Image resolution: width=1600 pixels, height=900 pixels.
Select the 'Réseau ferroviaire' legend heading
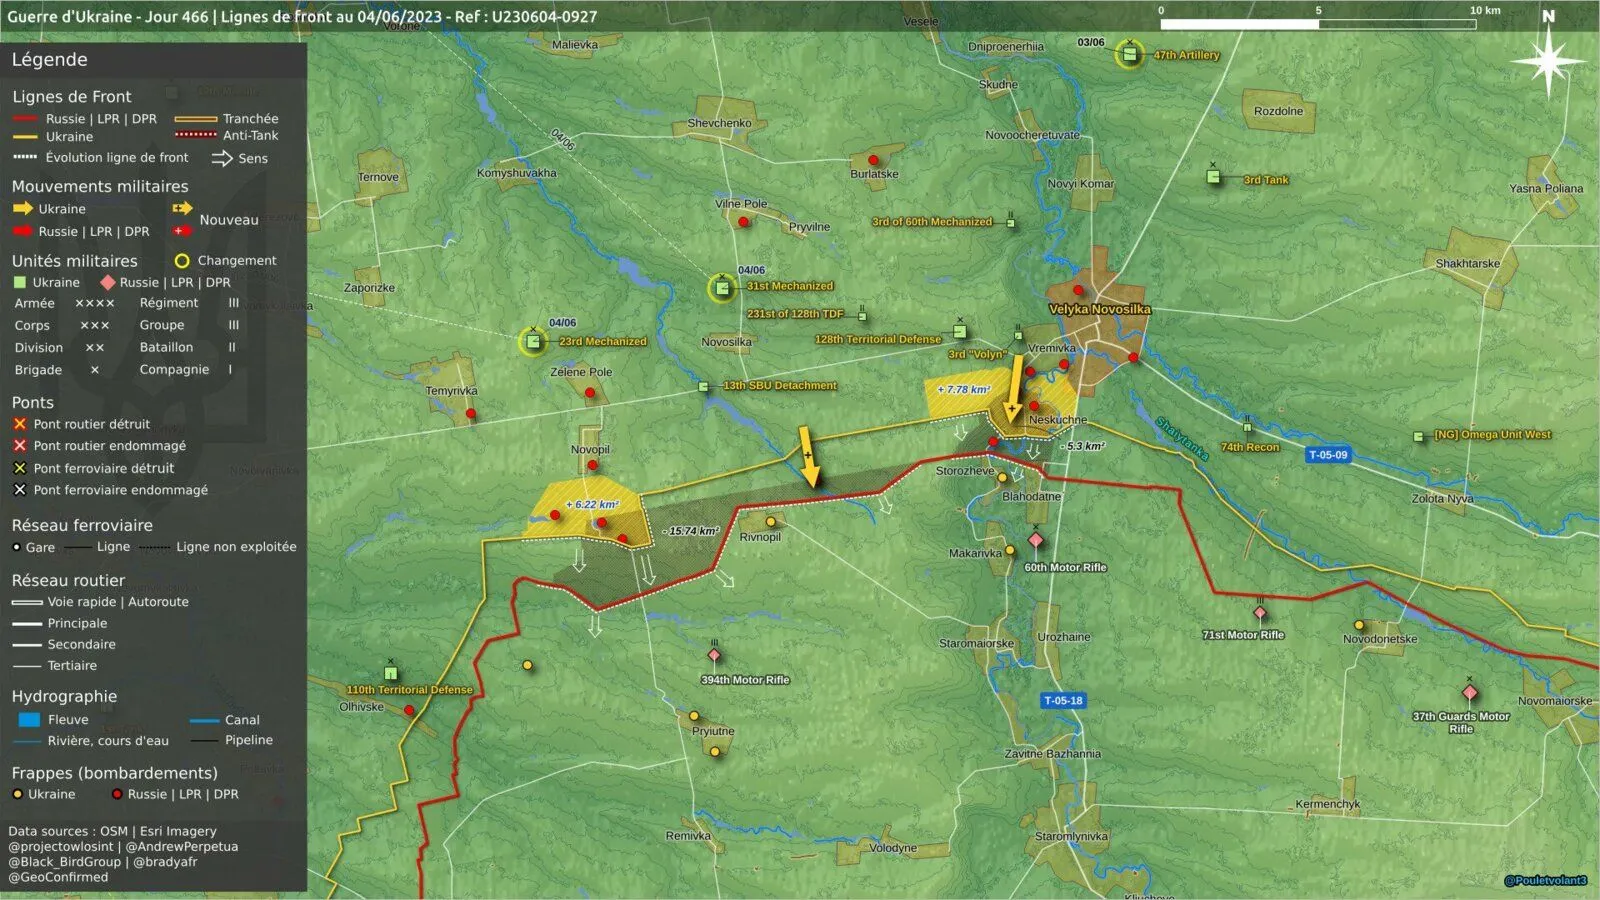pyautogui.click(x=82, y=526)
